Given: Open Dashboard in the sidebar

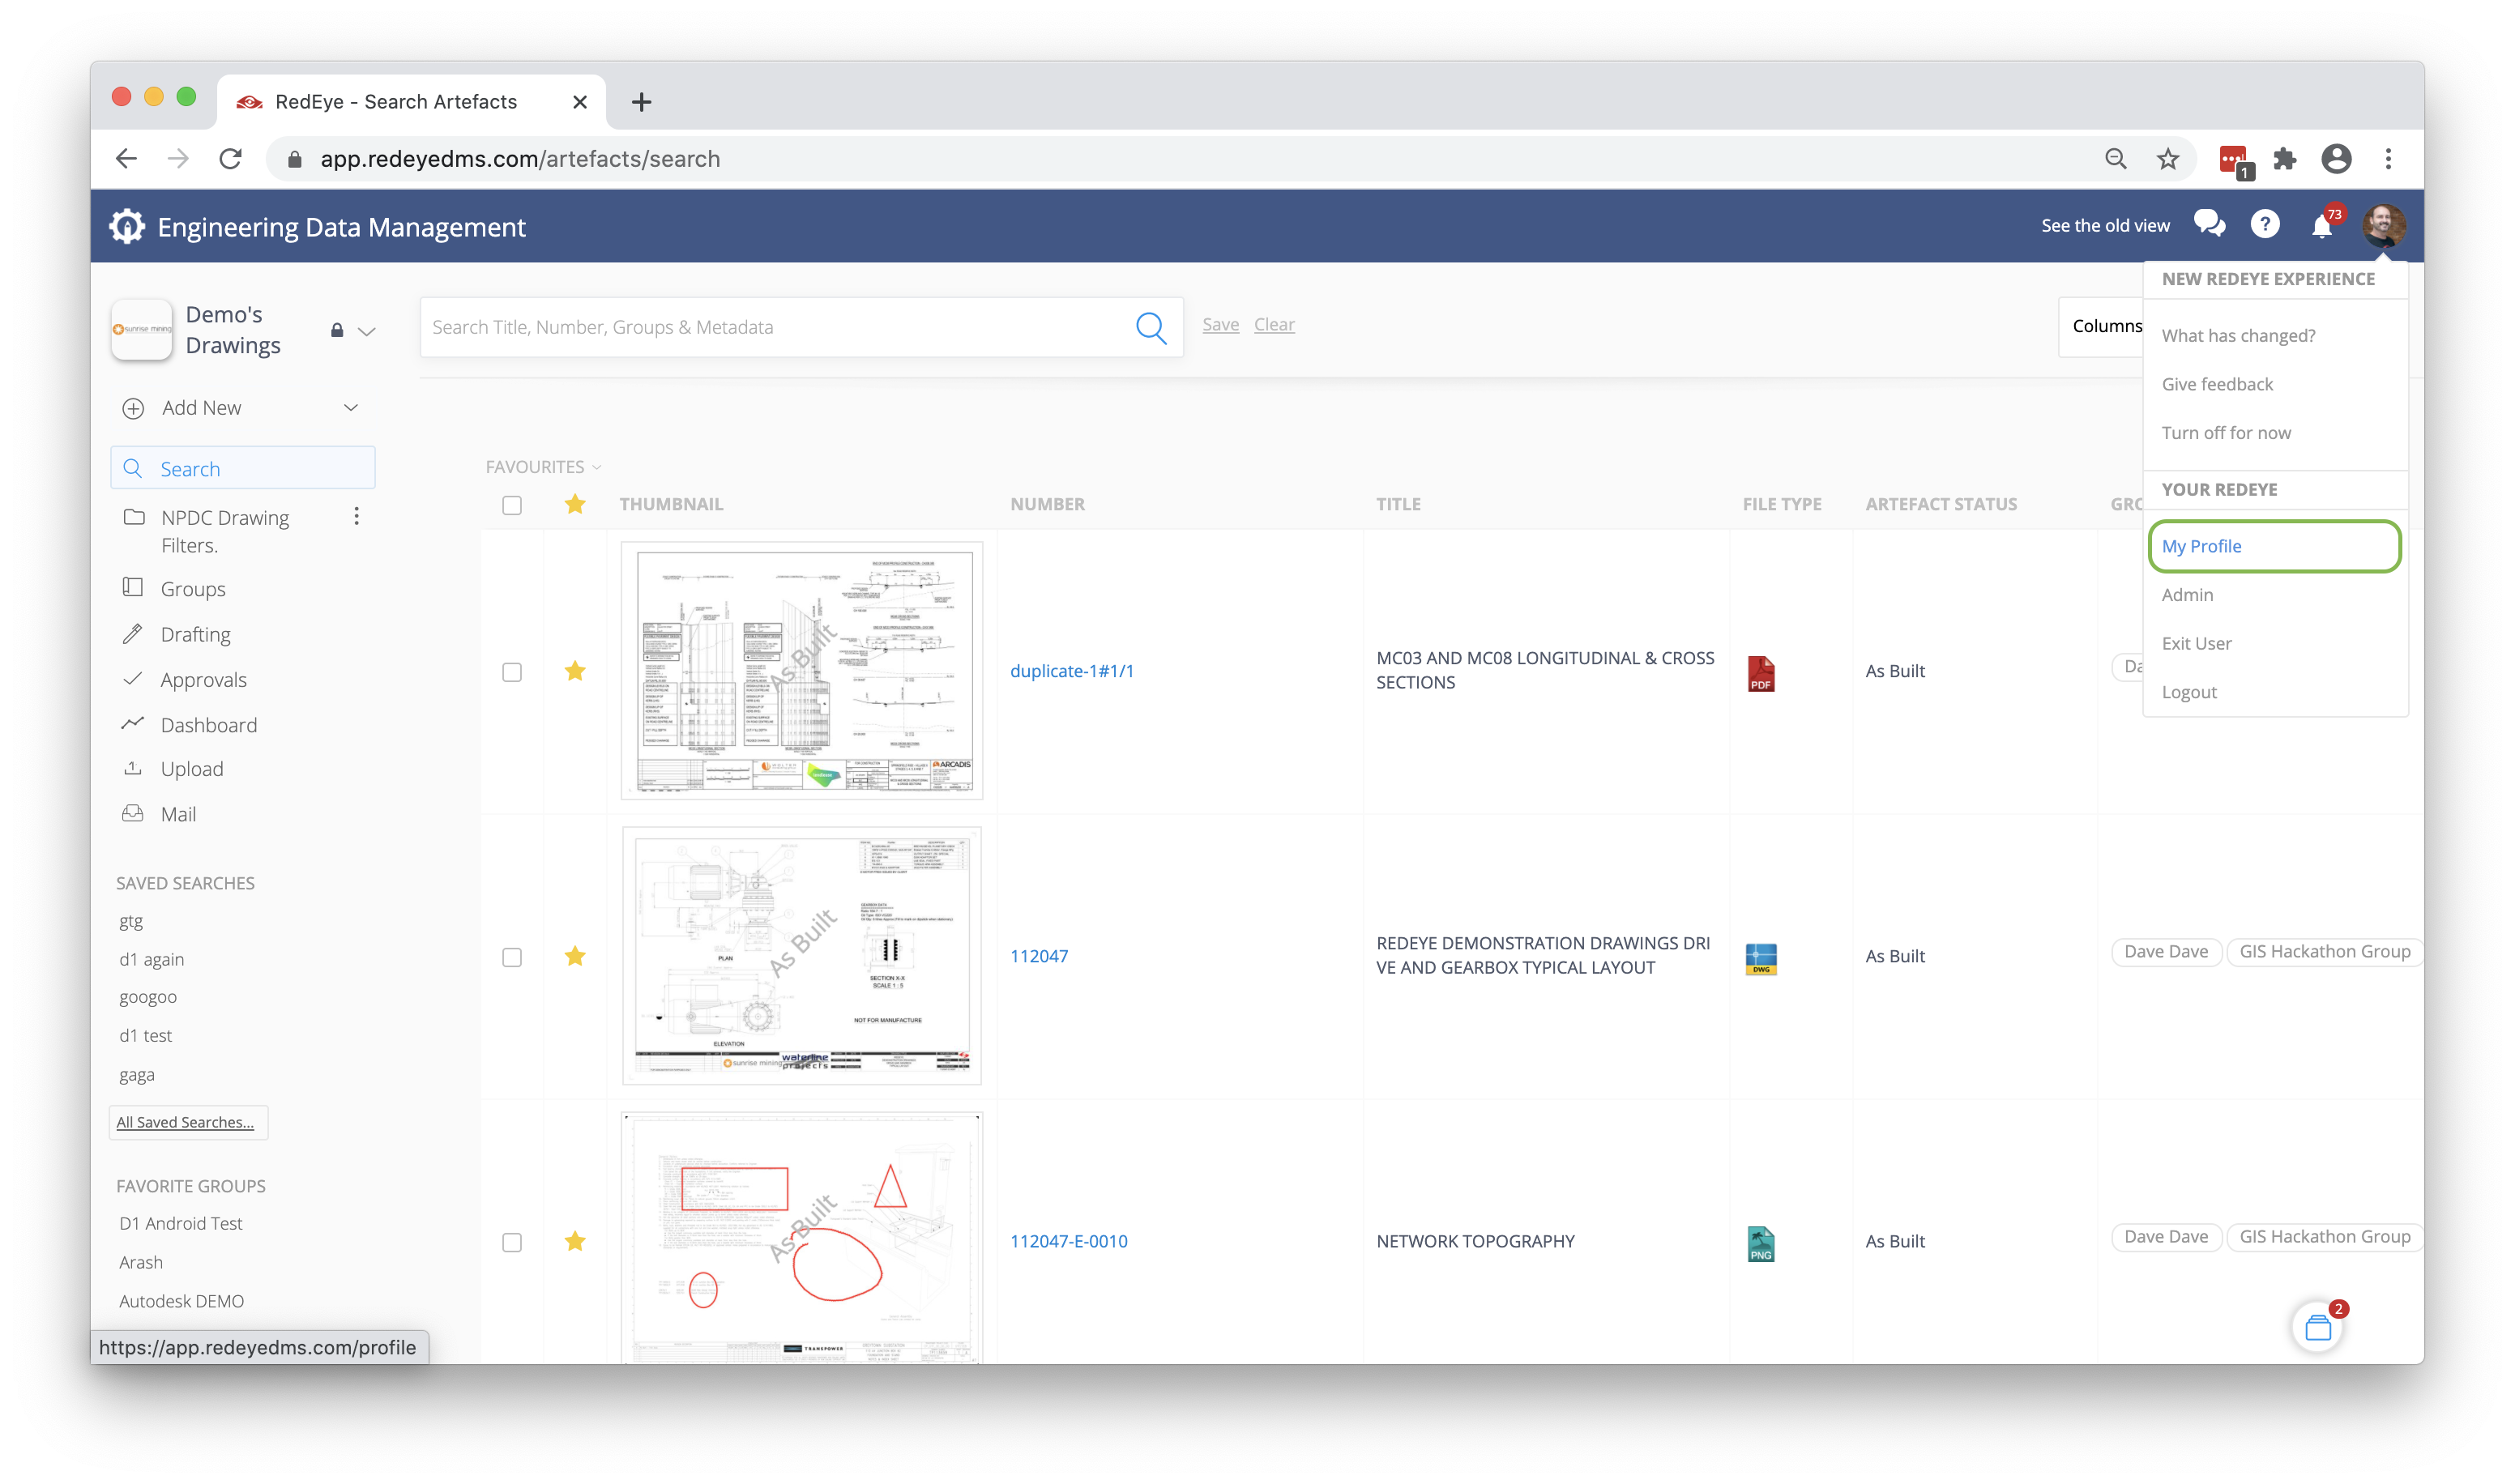Looking at the screenshot, I should (209, 725).
